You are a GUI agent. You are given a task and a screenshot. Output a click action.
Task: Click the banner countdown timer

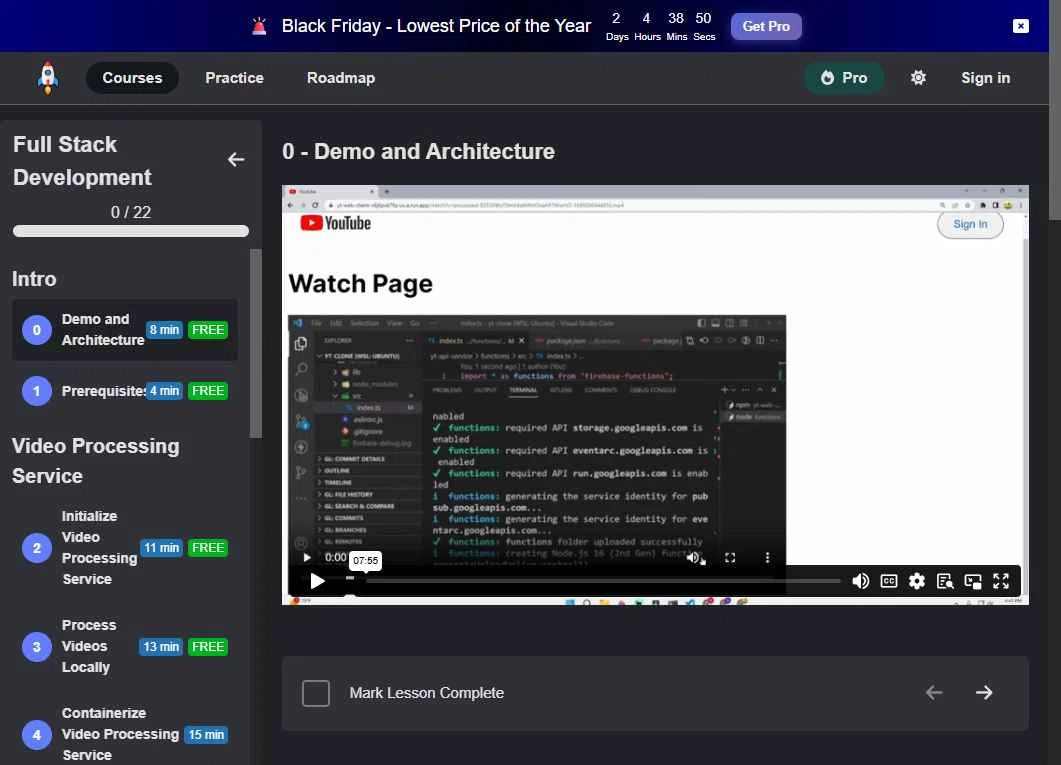660,26
